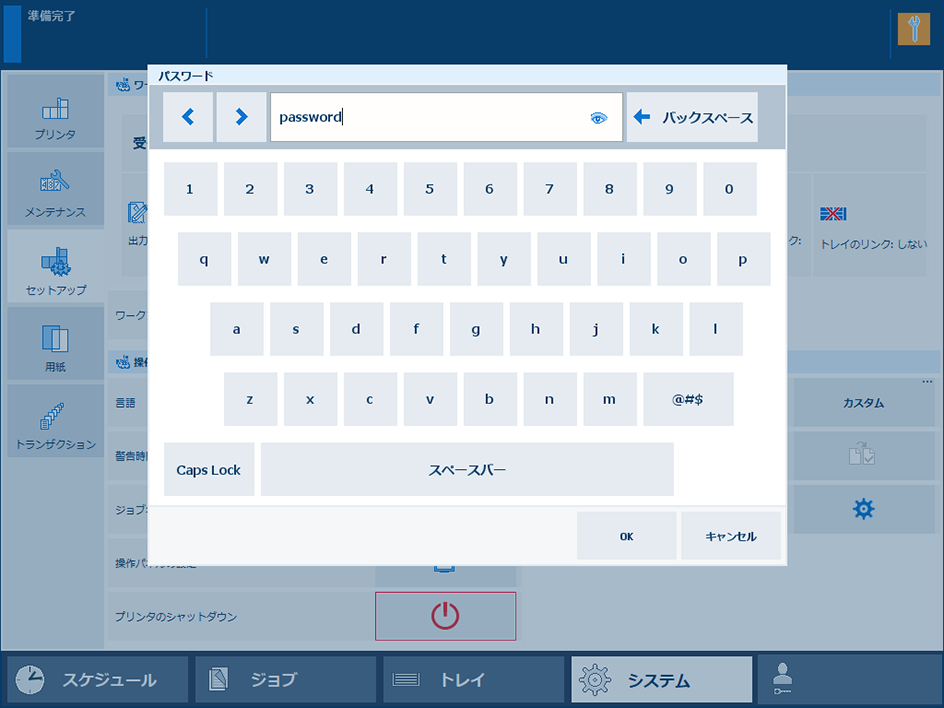Click inside the password input field
Viewport: 944px width, 708px height.
click(430, 117)
